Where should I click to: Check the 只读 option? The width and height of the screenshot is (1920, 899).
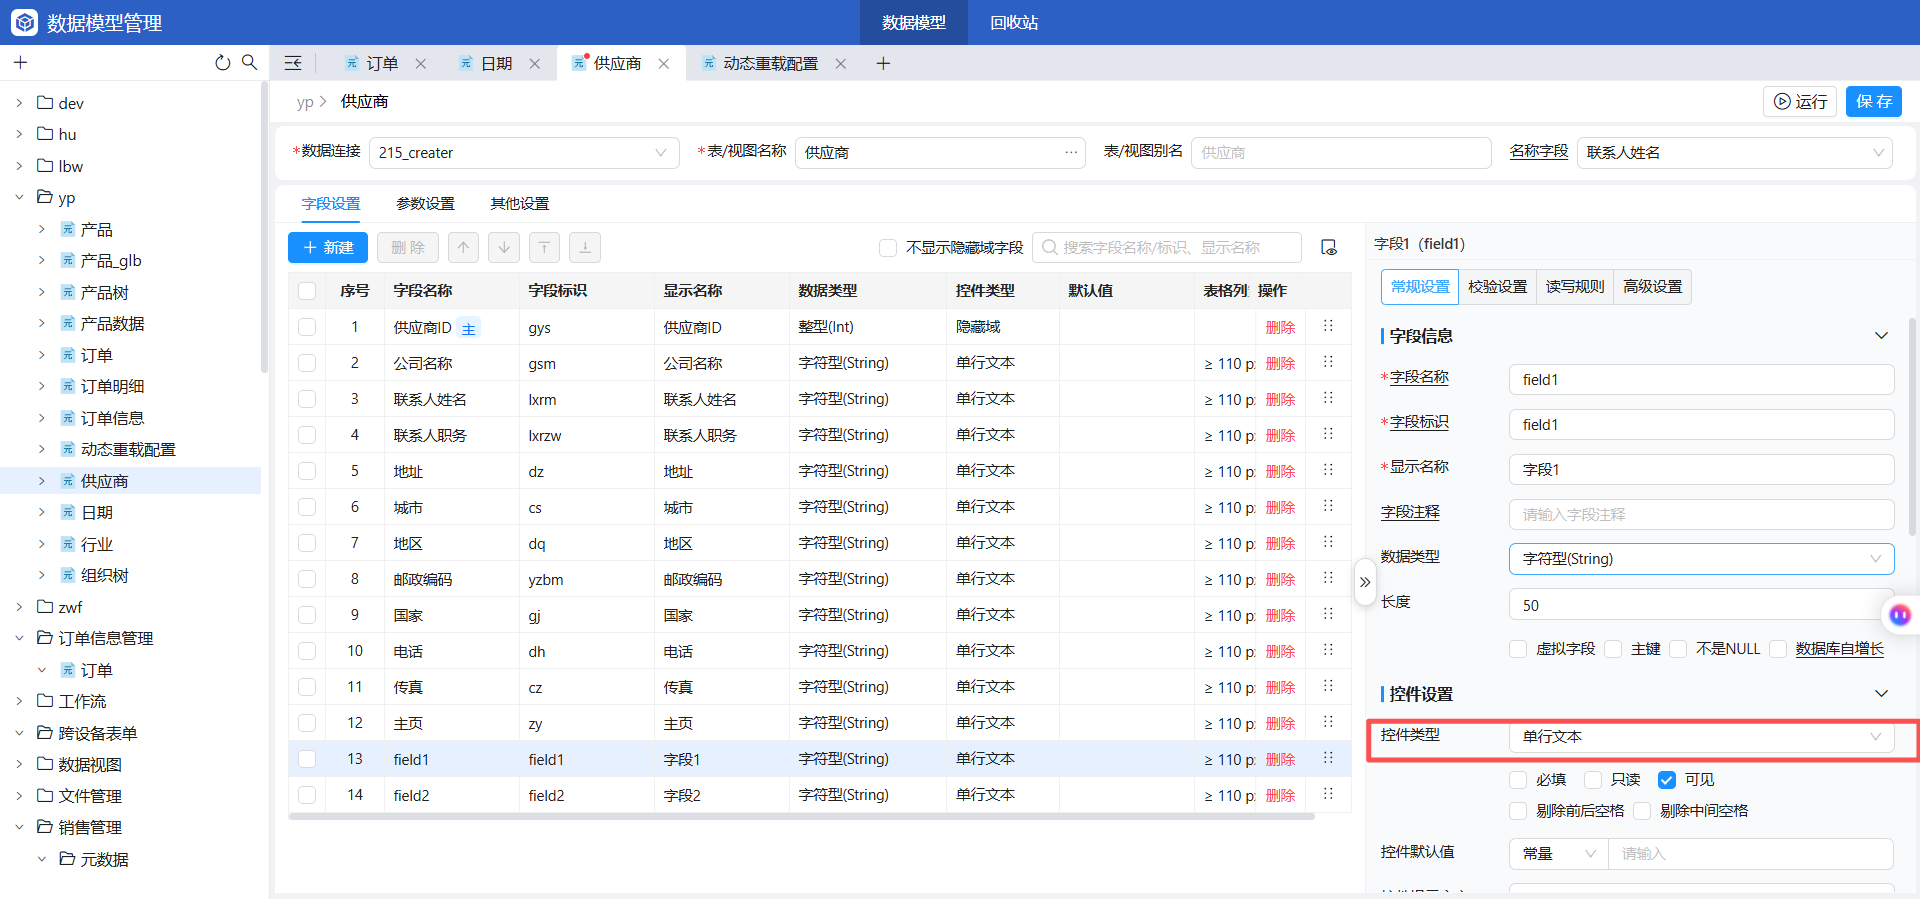1593,780
